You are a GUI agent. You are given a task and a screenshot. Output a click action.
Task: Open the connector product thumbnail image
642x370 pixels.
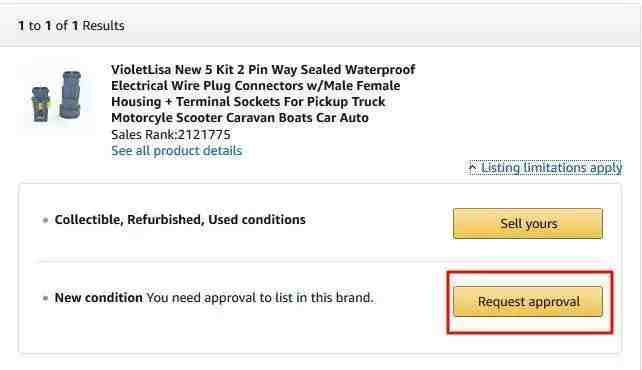point(56,96)
